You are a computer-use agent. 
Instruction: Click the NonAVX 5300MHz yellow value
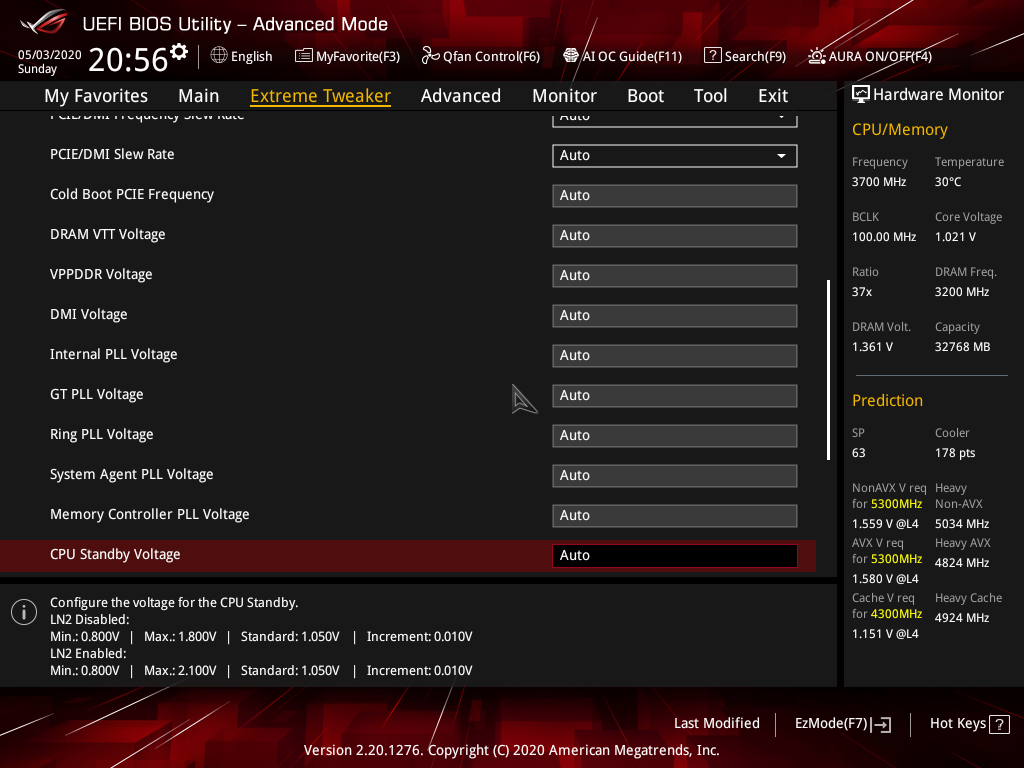coord(896,504)
